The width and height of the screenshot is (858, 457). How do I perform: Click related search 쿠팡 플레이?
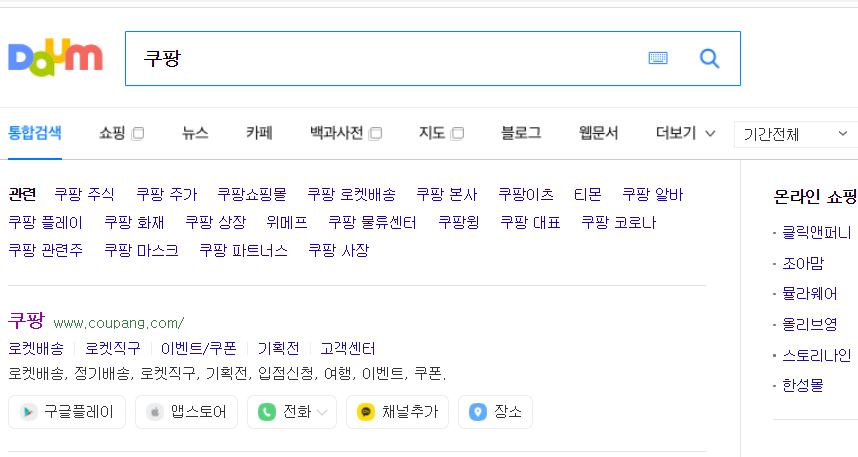tap(45, 222)
